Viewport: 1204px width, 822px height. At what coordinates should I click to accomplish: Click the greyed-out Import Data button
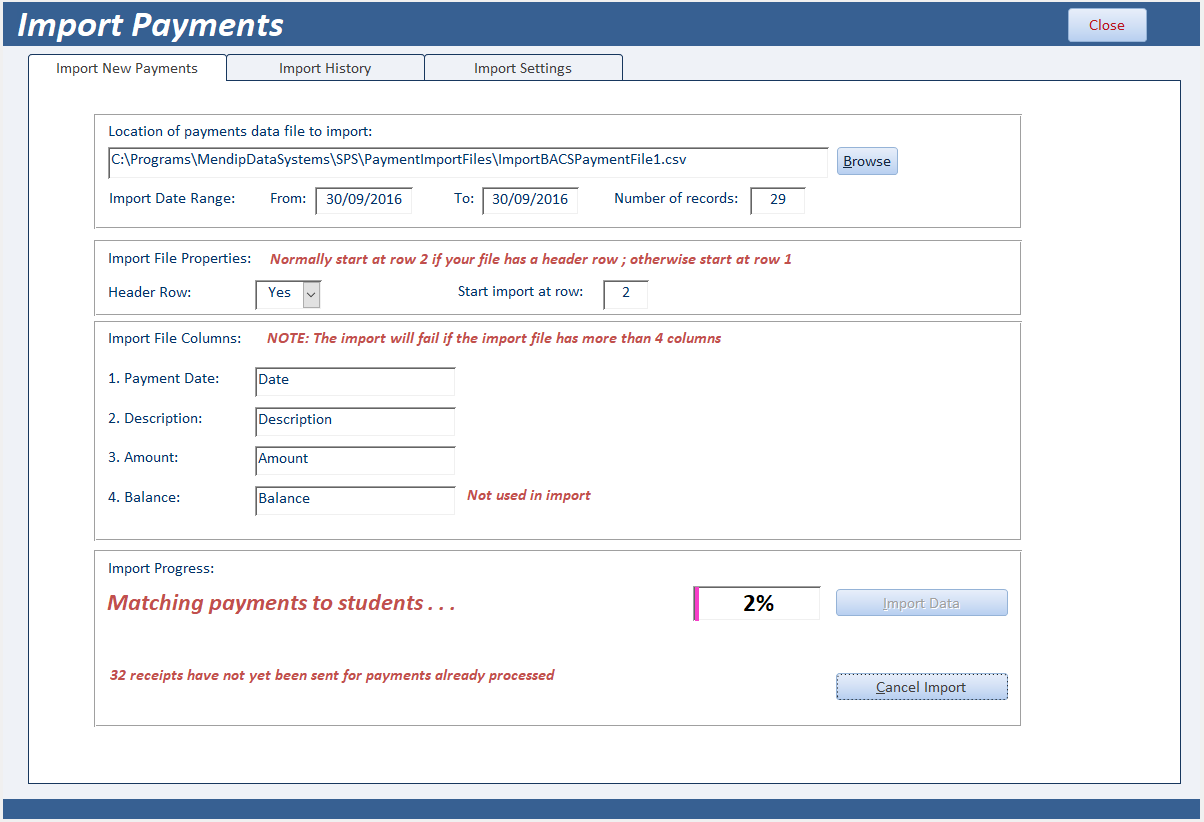[x=921, y=603]
